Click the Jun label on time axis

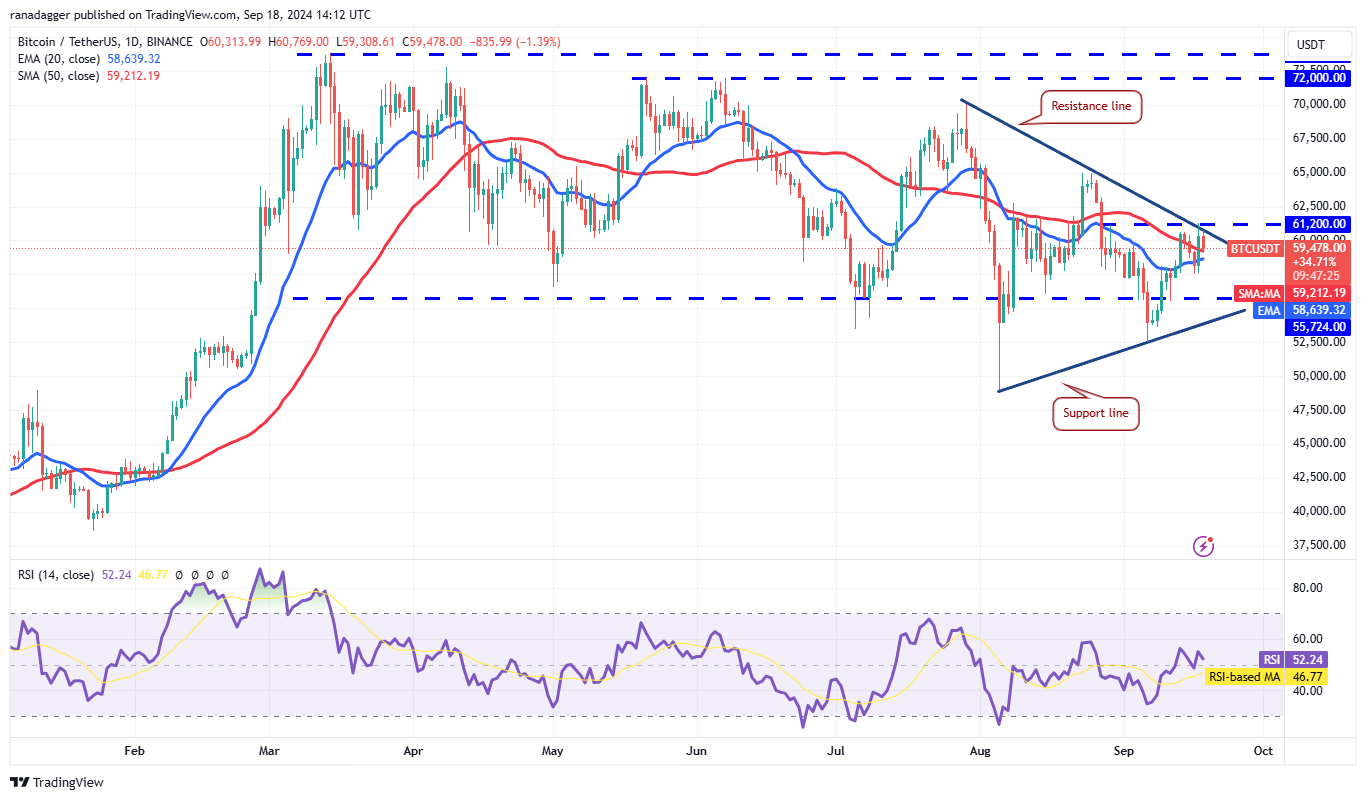[x=697, y=750]
